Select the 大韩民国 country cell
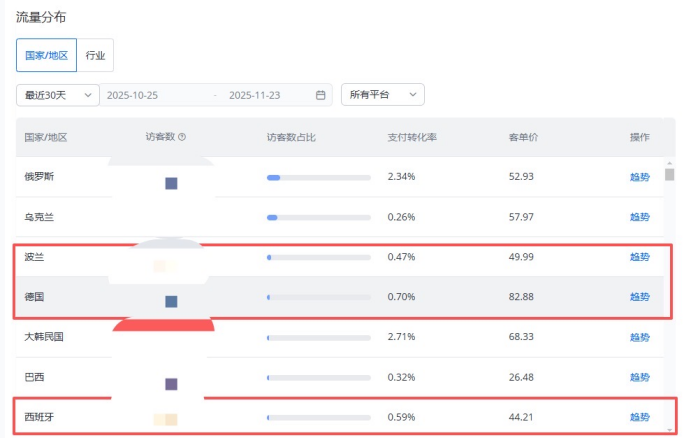692x438 pixels. pyautogui.click(x=44, y=337)
